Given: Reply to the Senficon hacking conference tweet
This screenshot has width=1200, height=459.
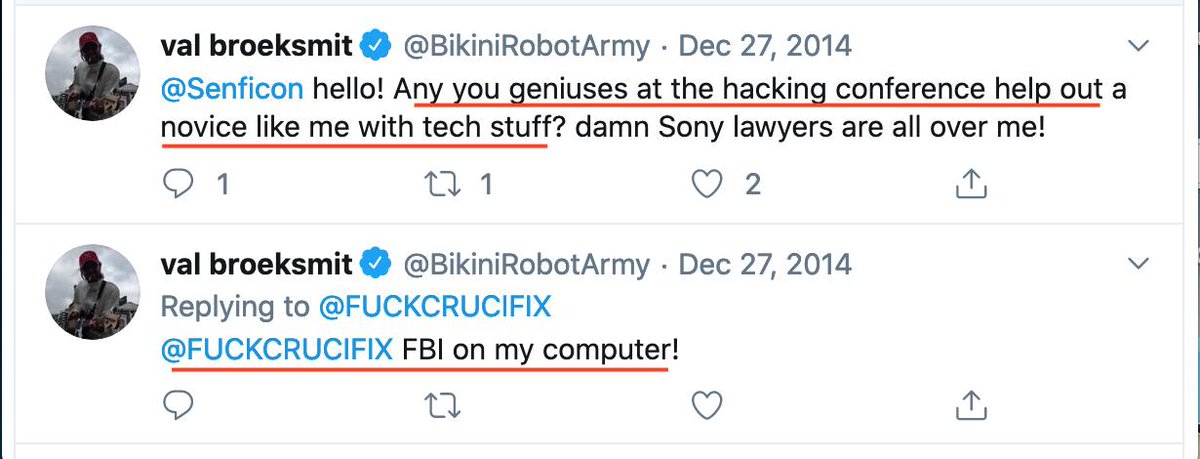Looking at the screenshot, I should [x=180, y=184].
